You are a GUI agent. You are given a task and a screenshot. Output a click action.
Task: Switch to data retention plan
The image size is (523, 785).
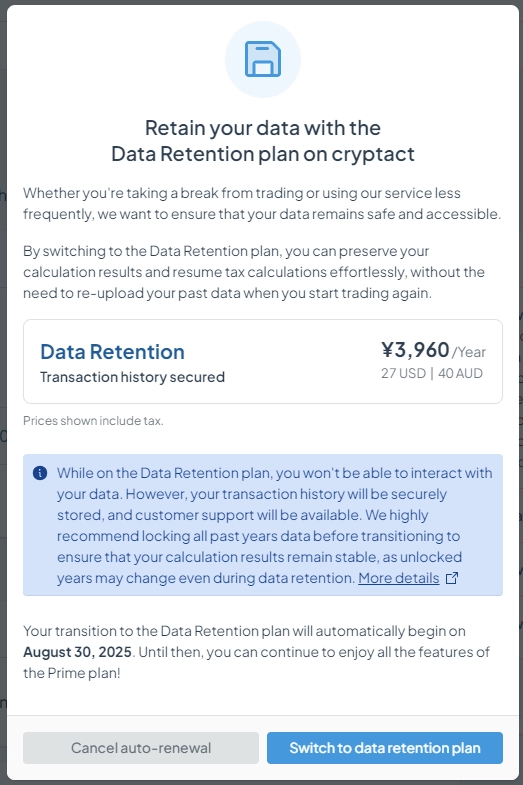[385, 748]
